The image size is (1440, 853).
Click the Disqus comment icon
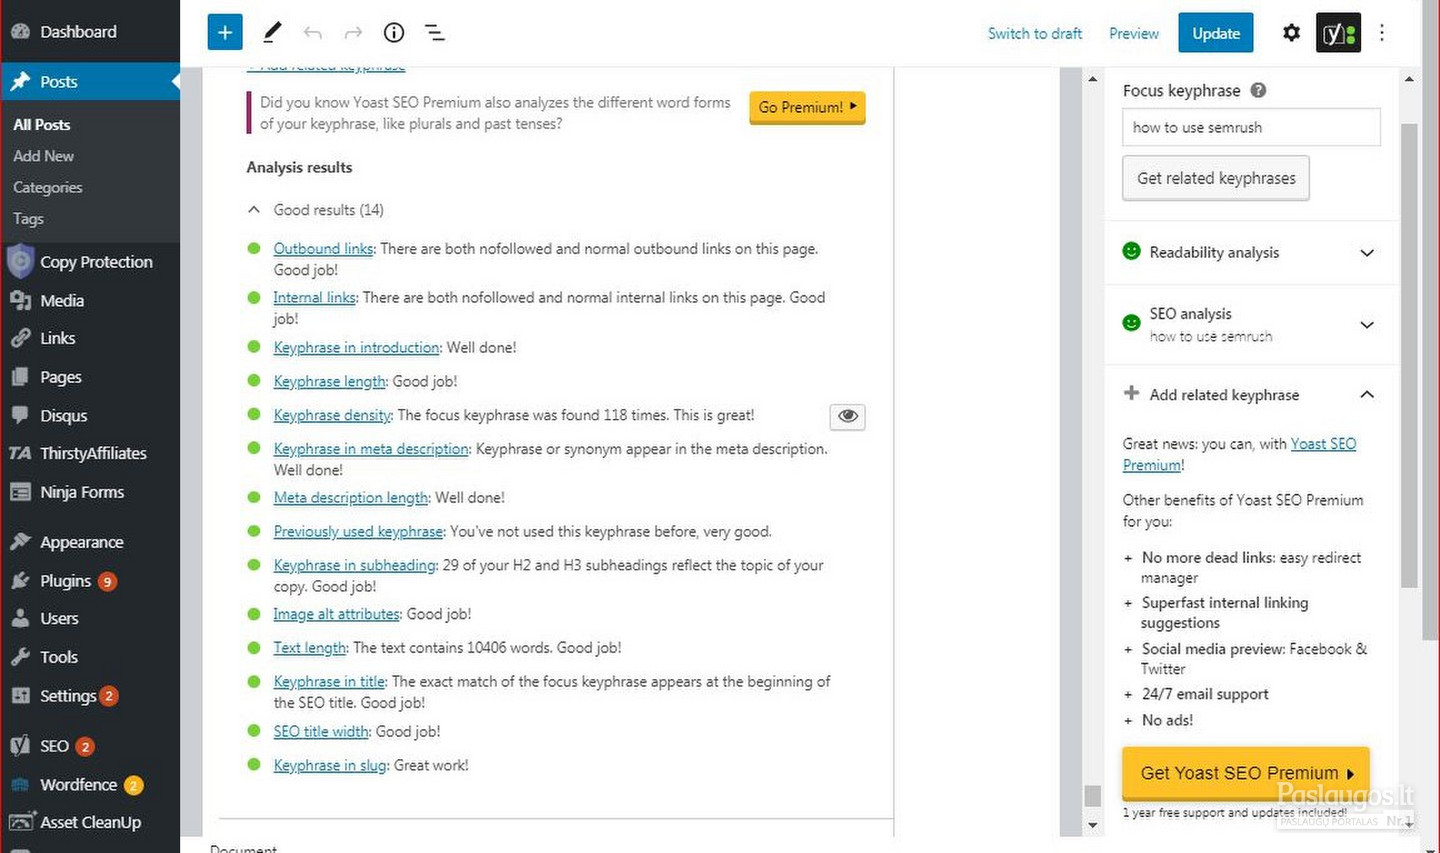(20, 415)
